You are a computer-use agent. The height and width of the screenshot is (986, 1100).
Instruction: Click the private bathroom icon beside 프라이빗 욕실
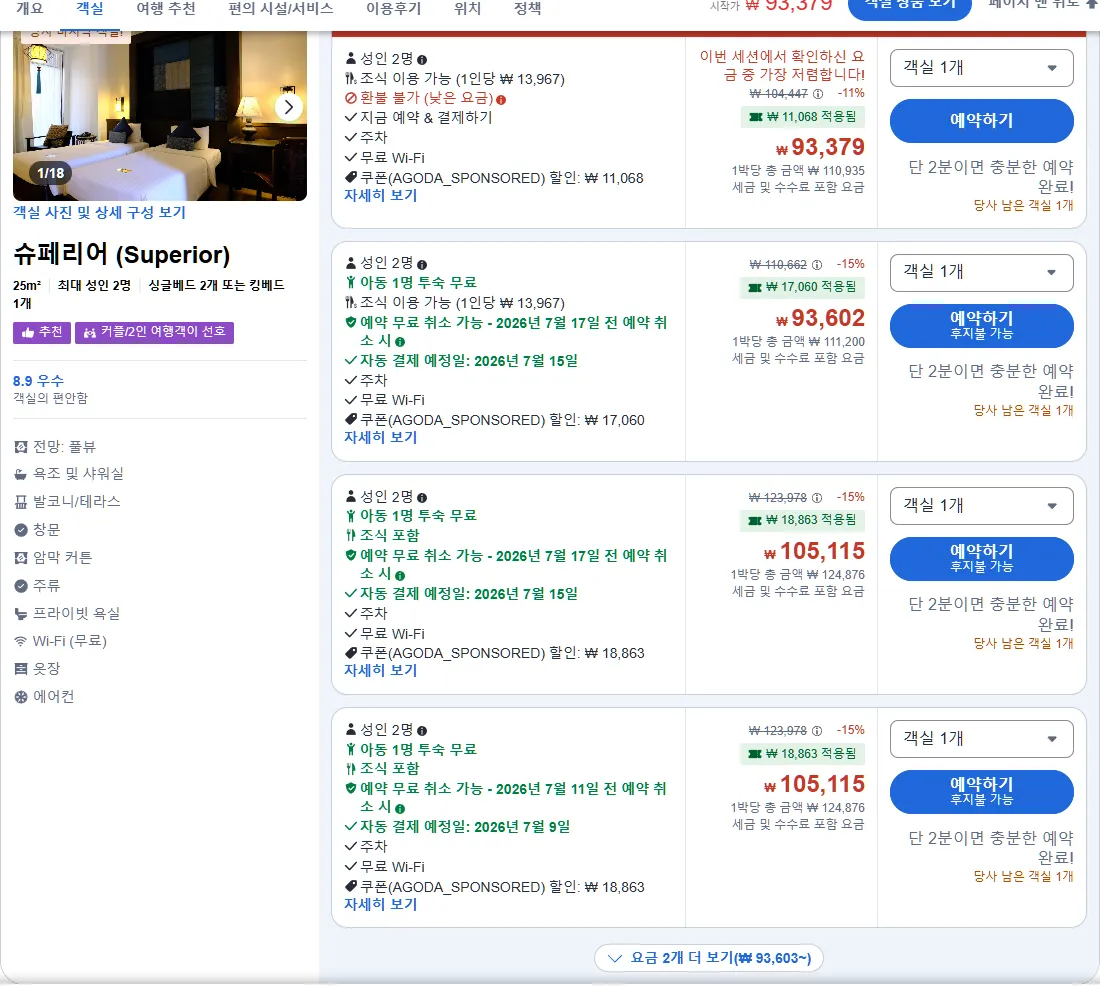click(21, 614)
